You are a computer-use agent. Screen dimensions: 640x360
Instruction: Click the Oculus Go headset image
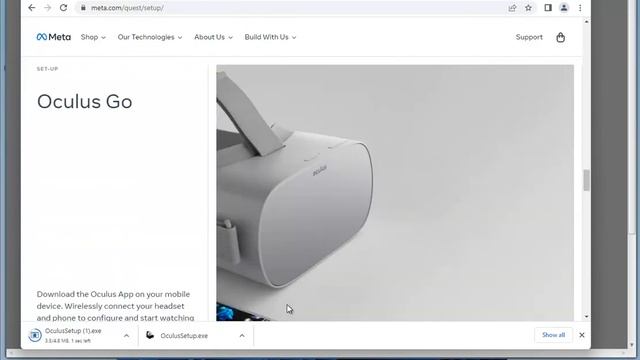click(395, 193)
